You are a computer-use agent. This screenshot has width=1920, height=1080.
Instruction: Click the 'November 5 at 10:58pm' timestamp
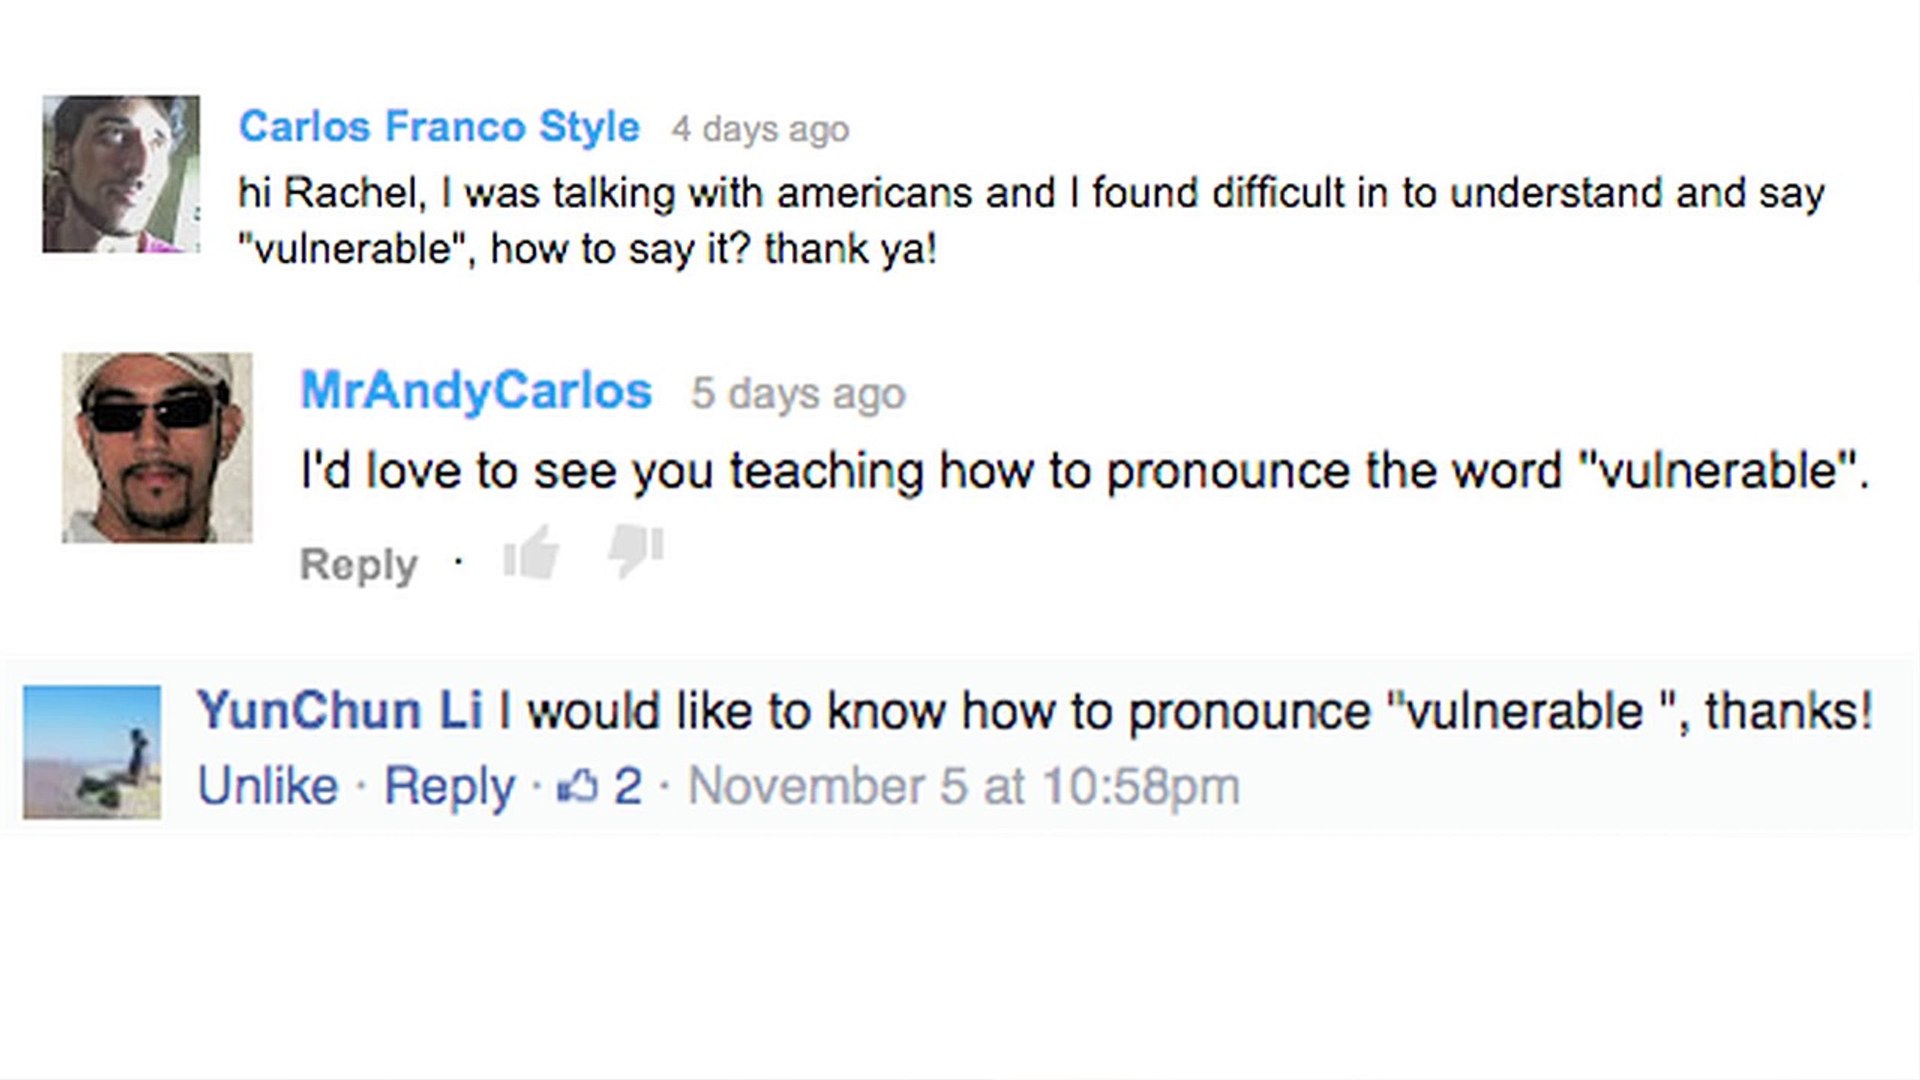964,786
